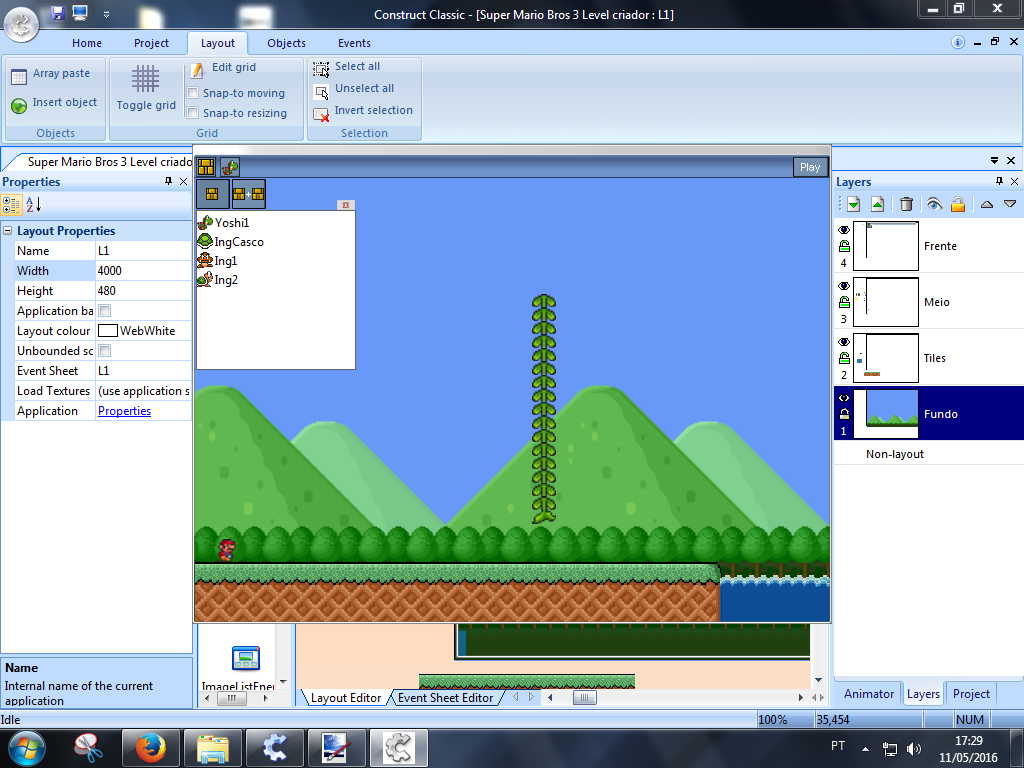Pin the Layers panel

[999, 182]
